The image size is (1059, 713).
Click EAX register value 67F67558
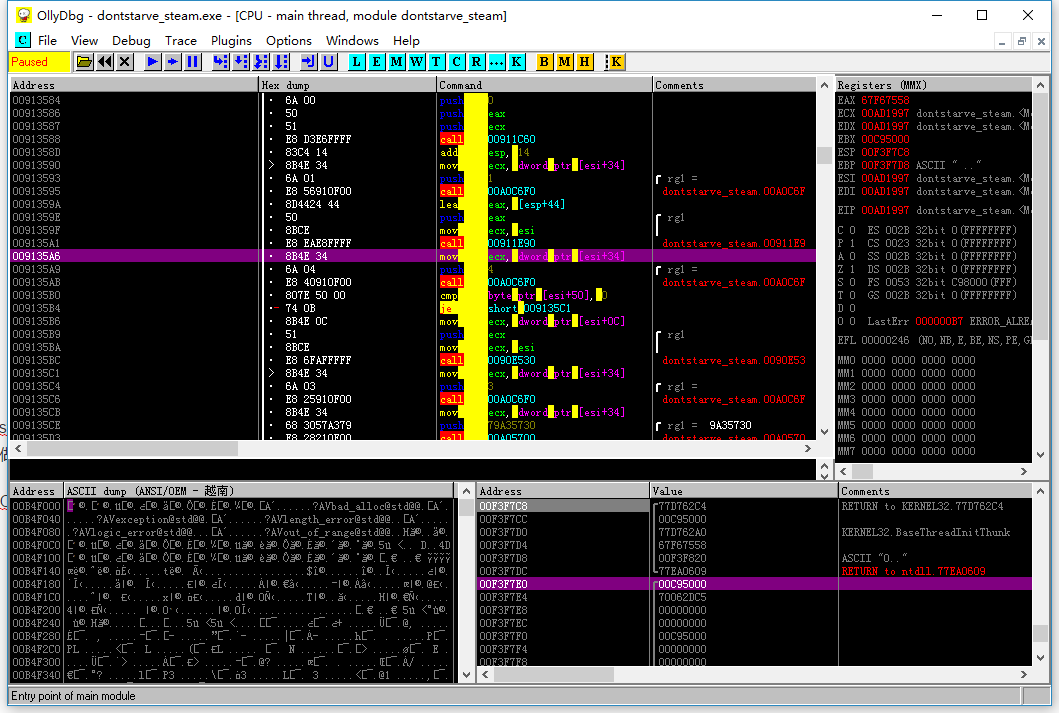pyautogui.click(x=885, y=100)
